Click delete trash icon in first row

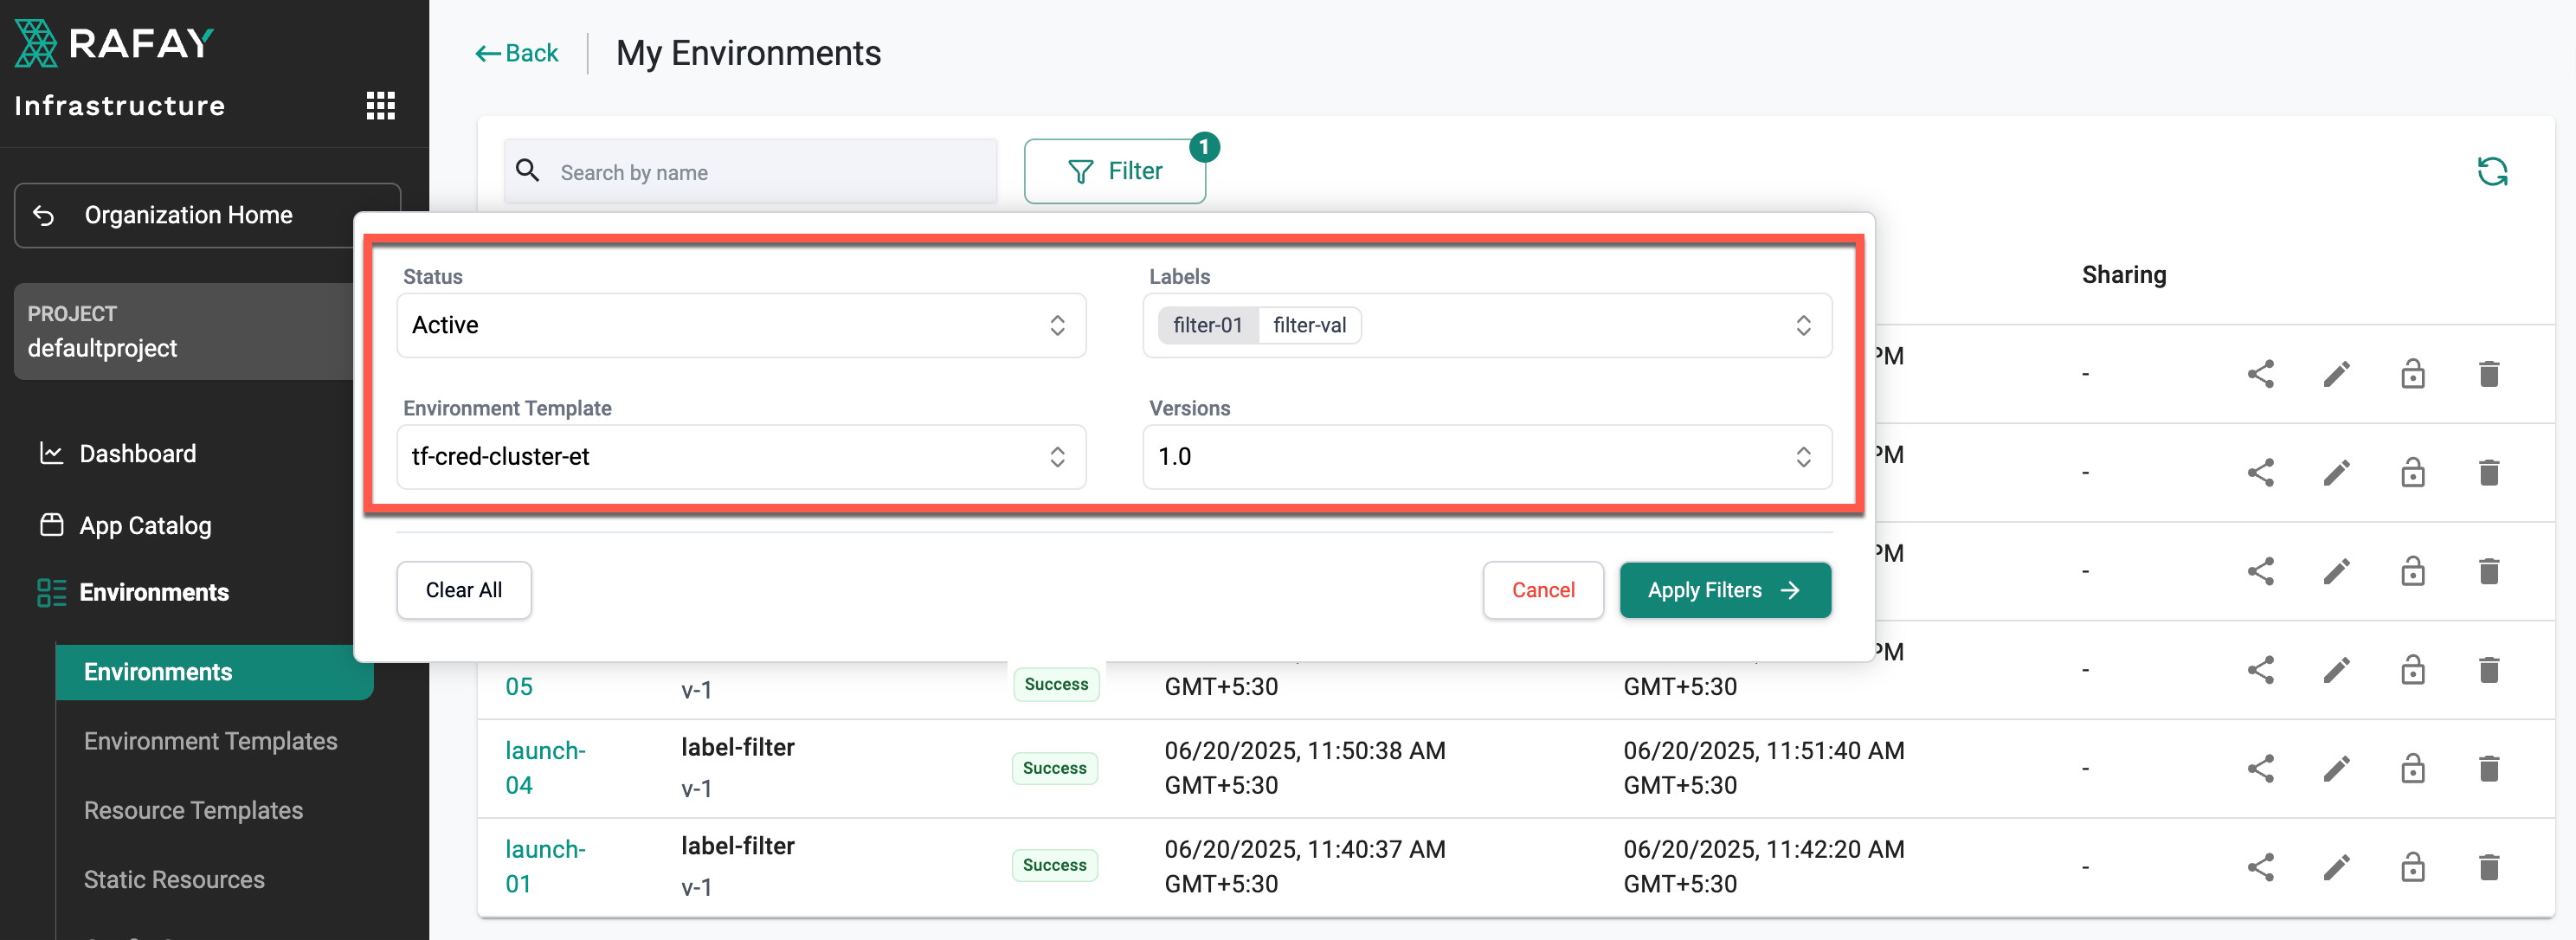click(x=2489, y=374)
